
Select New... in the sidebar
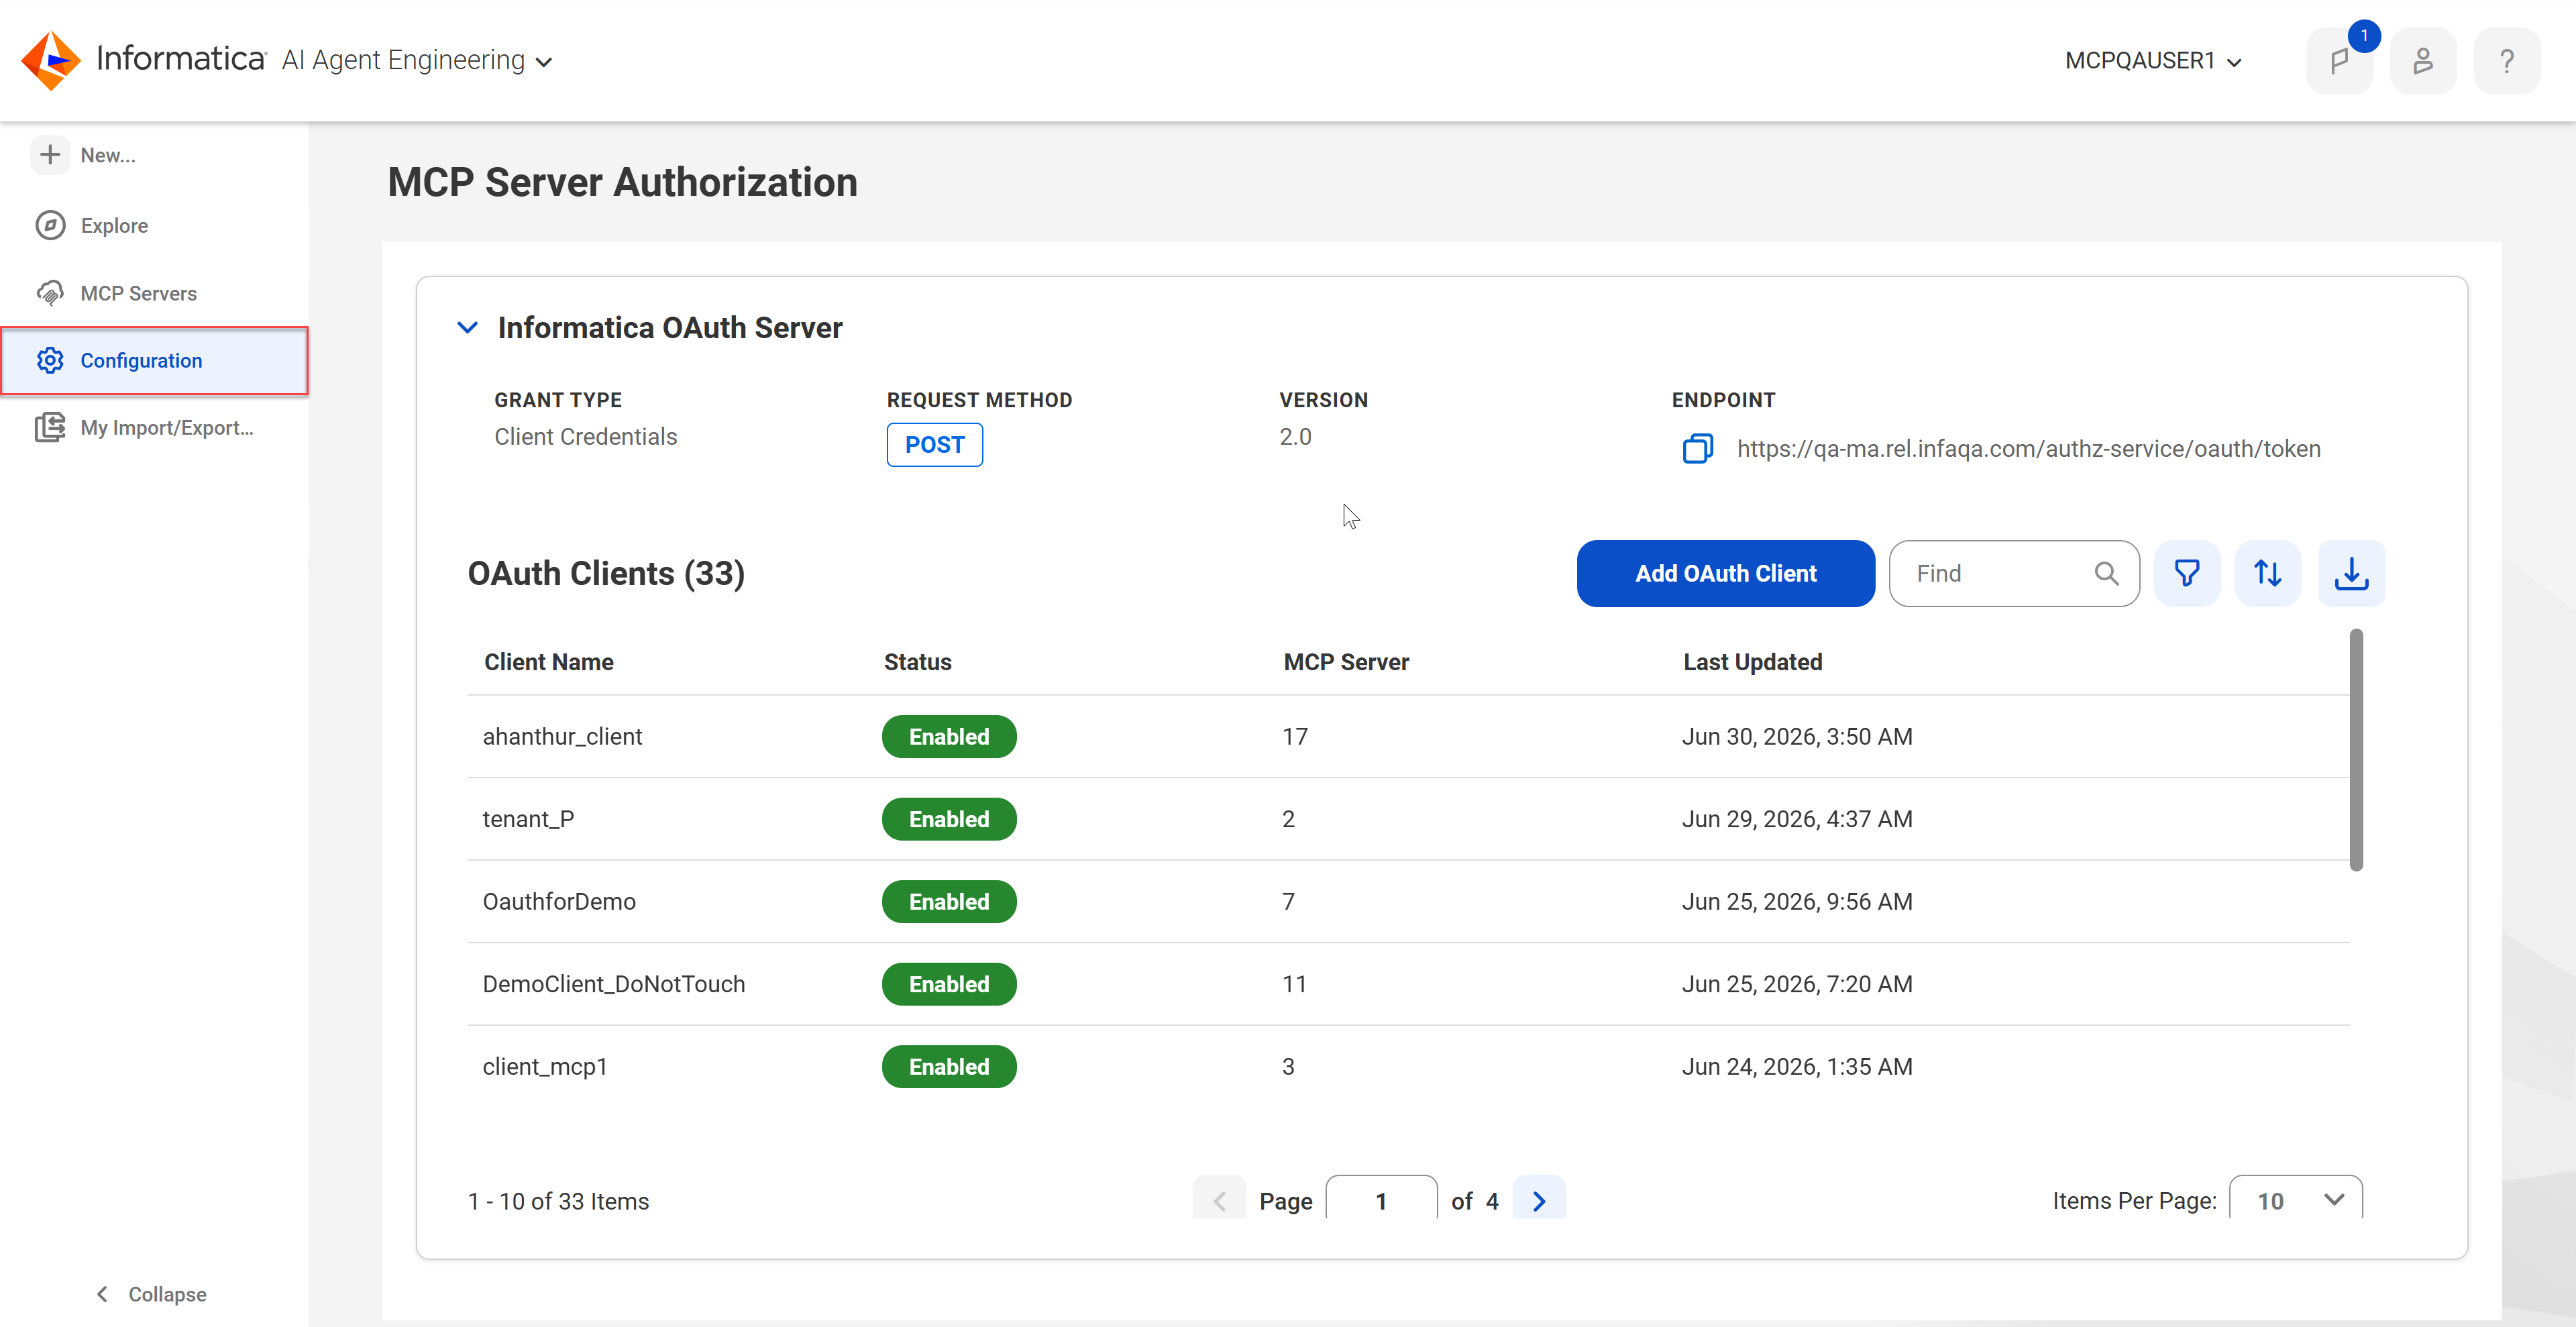108,155
